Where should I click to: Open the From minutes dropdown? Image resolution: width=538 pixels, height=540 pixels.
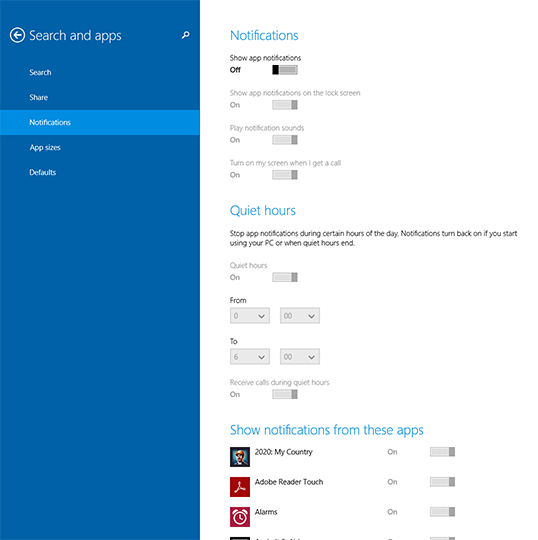coord(300,315)
